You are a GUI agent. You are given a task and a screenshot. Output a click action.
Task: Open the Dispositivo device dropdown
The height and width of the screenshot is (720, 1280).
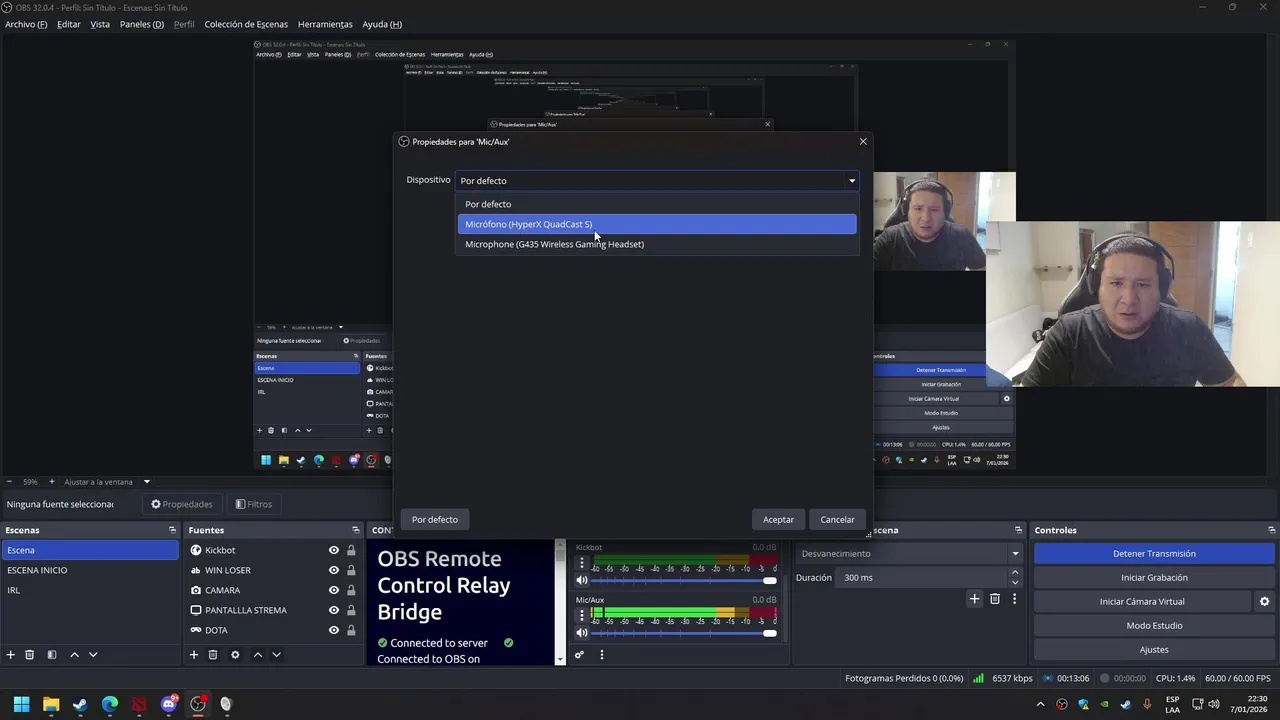coord(657,181)
